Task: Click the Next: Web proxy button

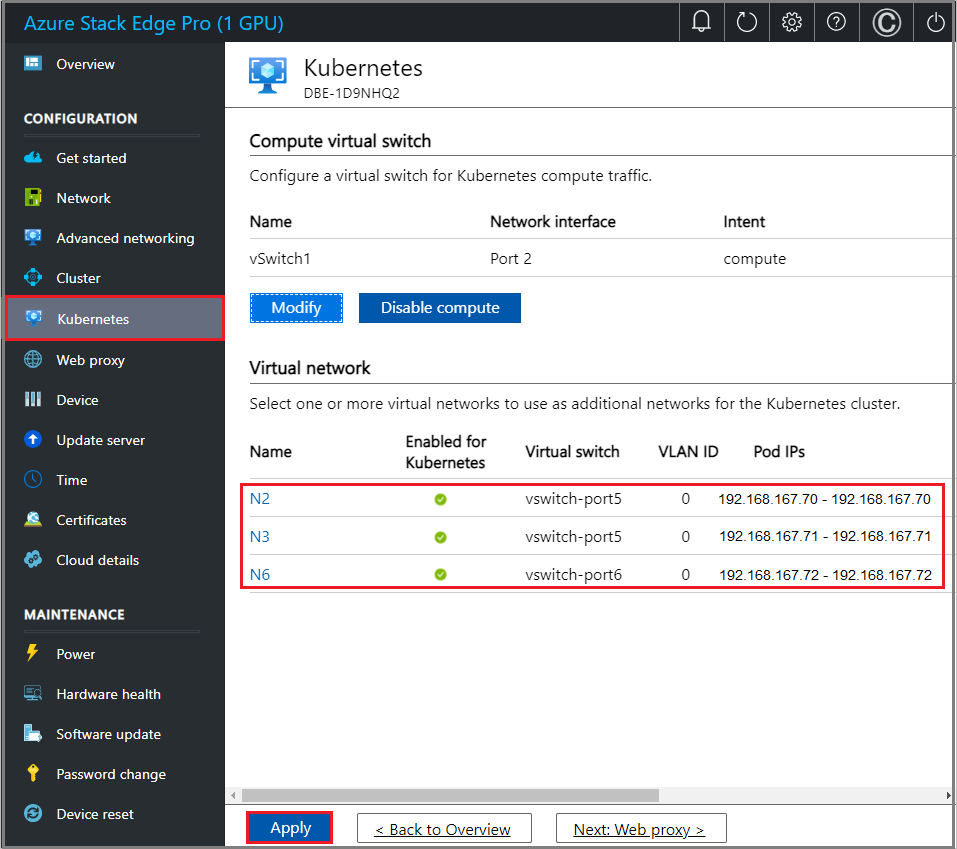Action: pyautogui.click(x=639, y=829)
